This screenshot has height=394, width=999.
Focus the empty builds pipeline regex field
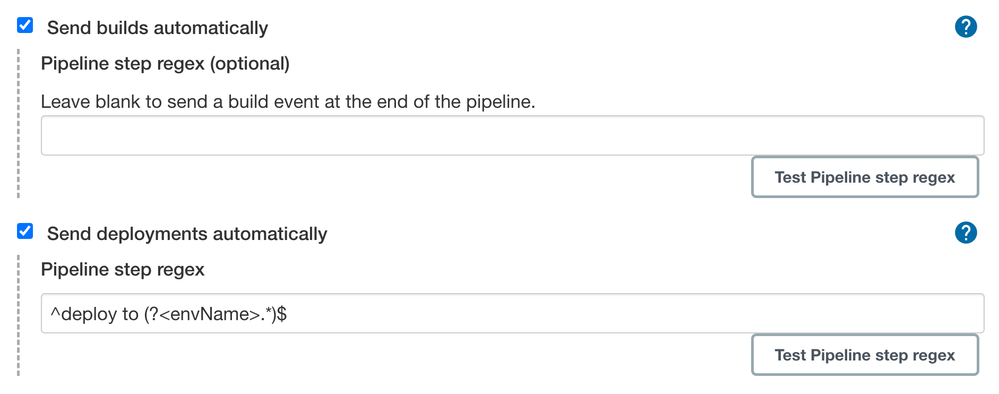click(x=512, y=135)
